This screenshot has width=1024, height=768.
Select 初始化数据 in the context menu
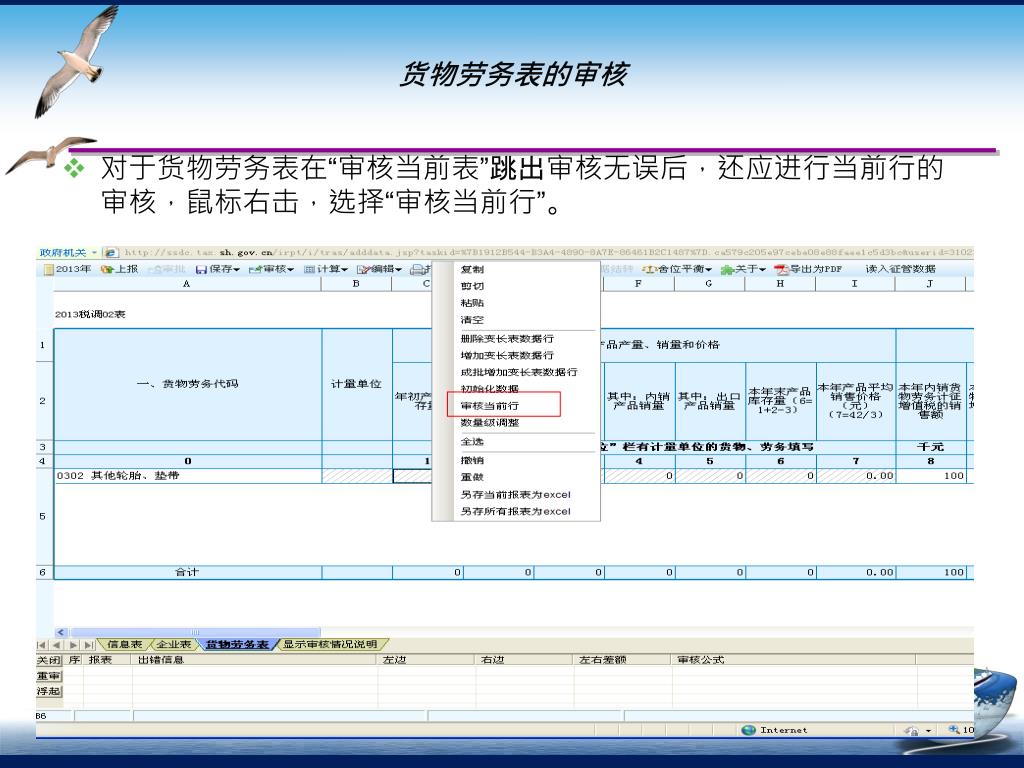pyautogui.click(x=489, y=389)
